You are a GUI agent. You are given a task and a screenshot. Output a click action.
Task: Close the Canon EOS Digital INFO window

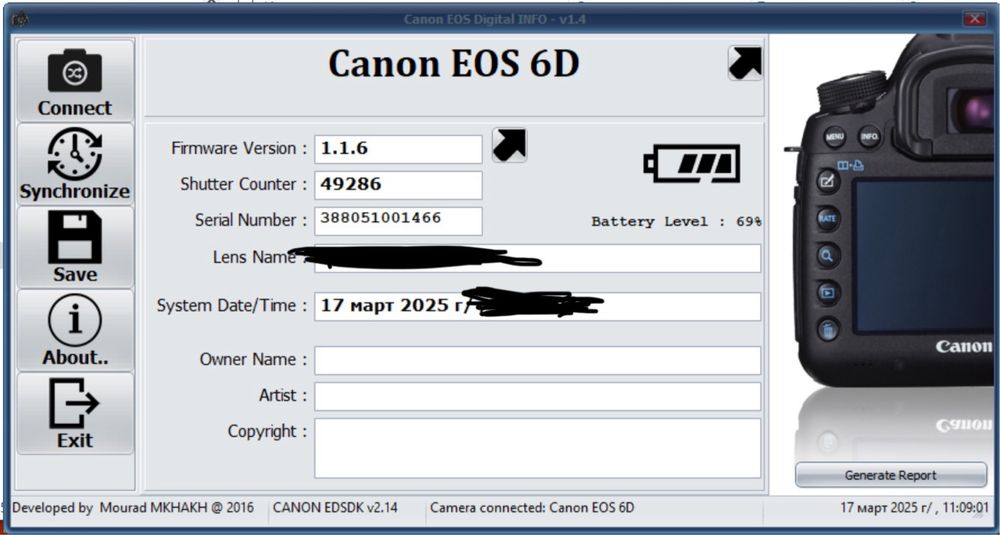(974, 19)
